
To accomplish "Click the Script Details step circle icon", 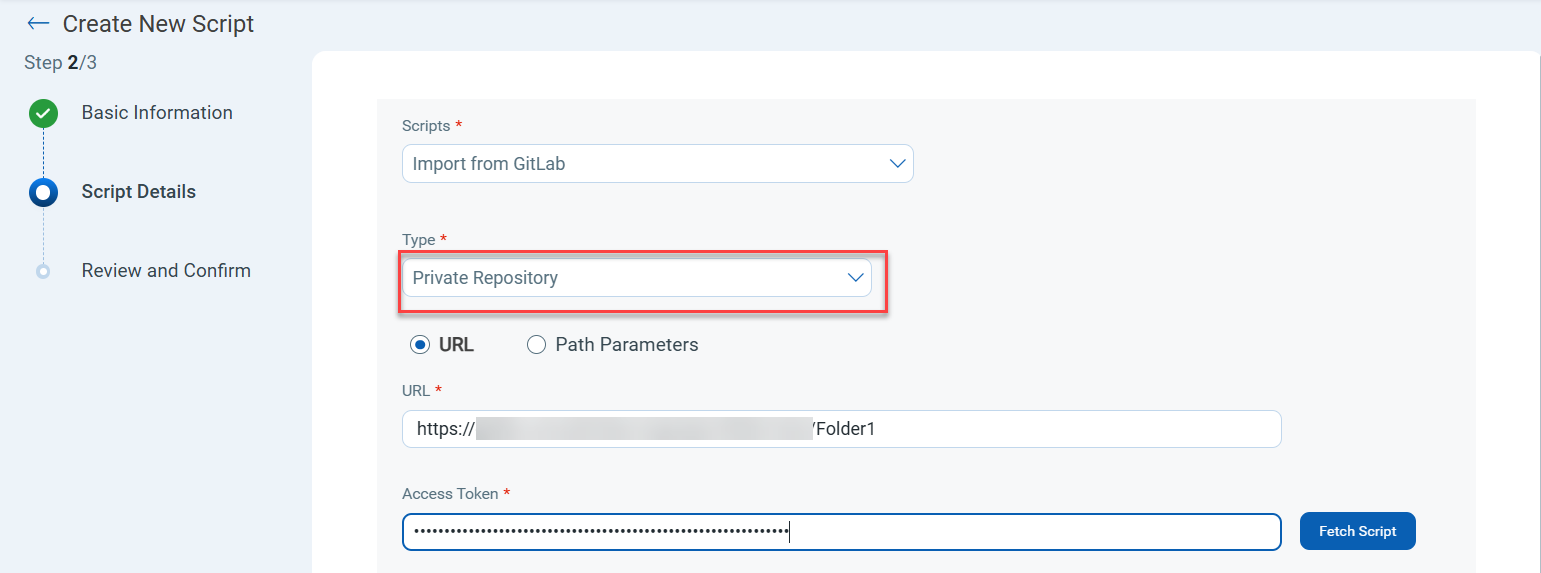I will tap(43, 192).
